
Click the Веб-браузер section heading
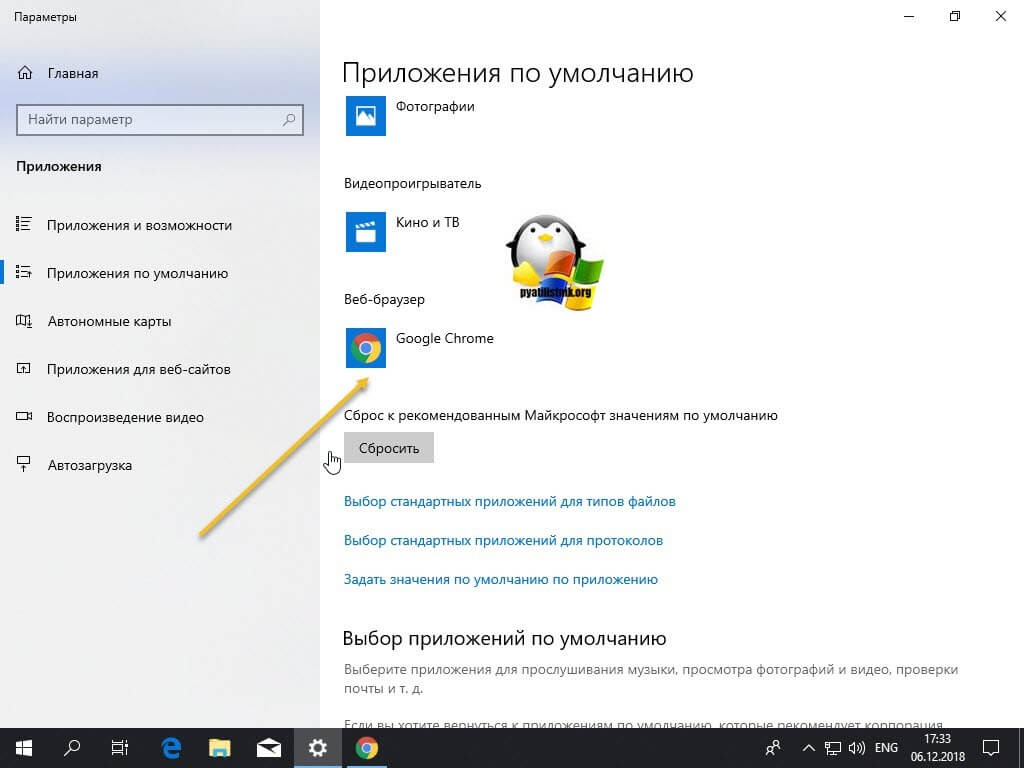384,299
